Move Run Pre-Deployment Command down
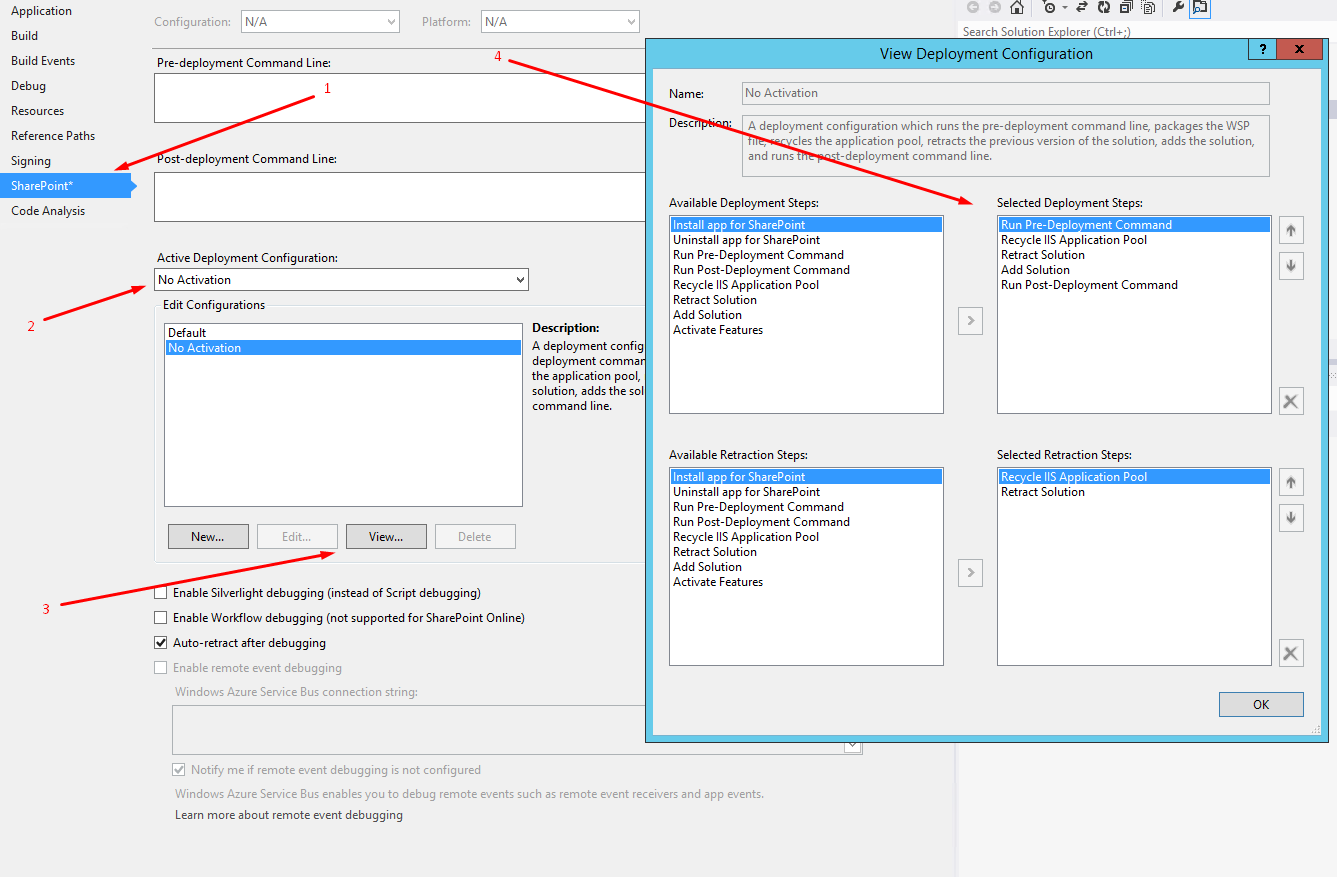The image size is (1337, 877). 1291,265
